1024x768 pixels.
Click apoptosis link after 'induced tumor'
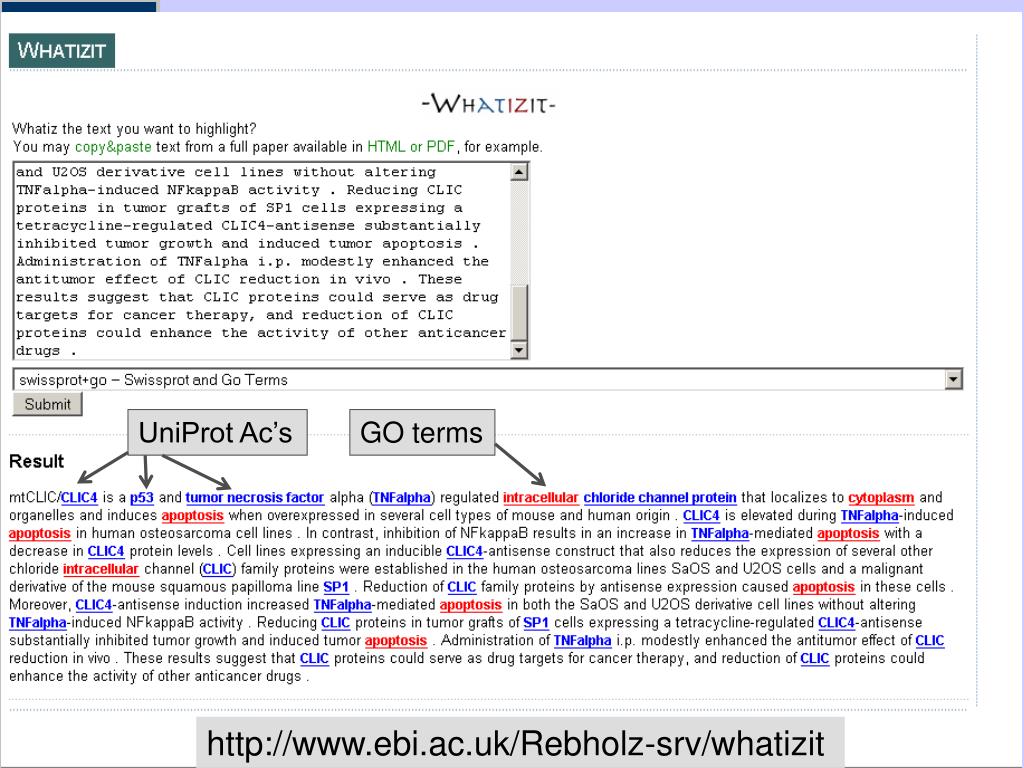396,640
